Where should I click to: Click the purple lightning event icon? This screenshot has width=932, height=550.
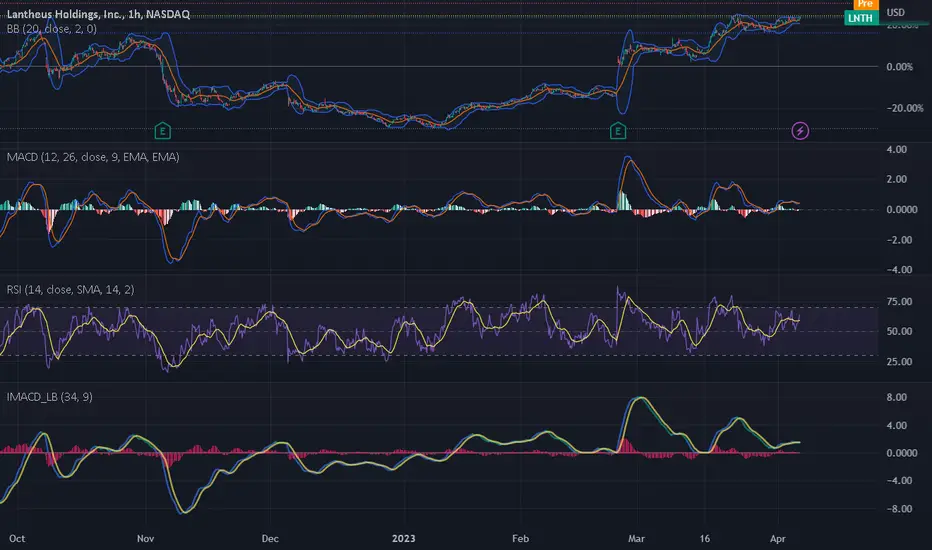pos(800,131)
